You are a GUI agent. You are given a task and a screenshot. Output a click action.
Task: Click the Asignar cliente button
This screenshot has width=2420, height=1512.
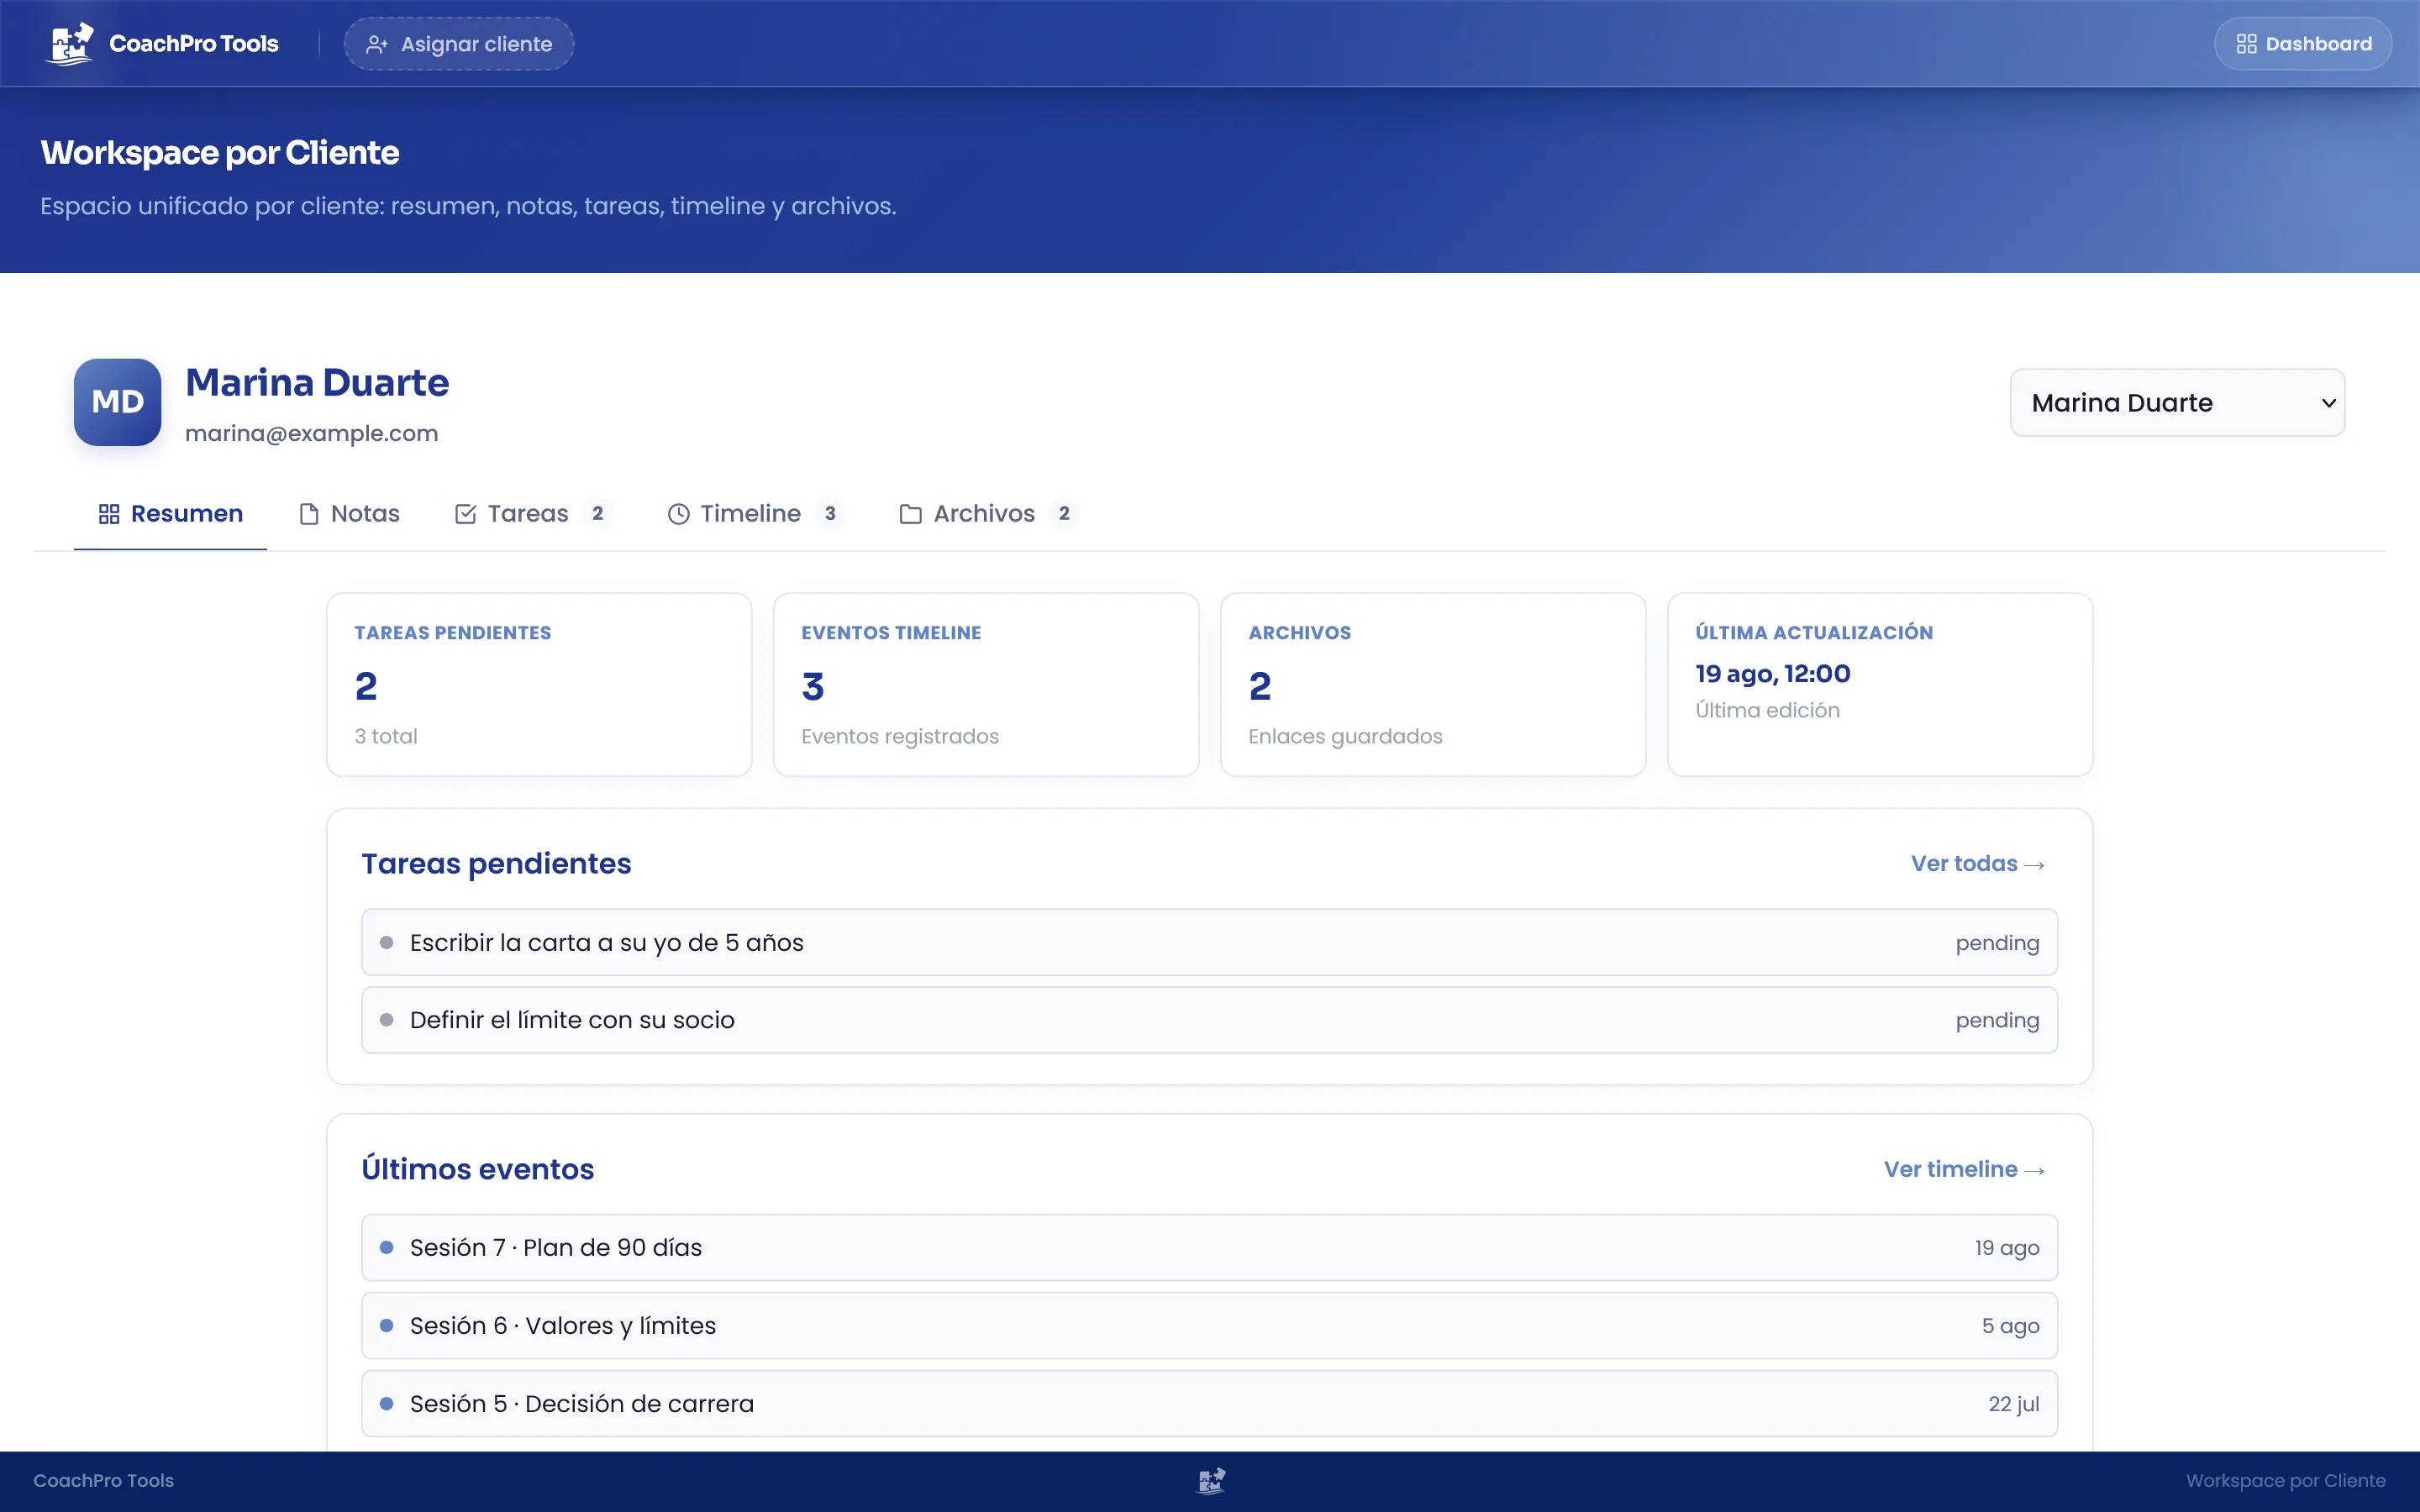(459, 44)
